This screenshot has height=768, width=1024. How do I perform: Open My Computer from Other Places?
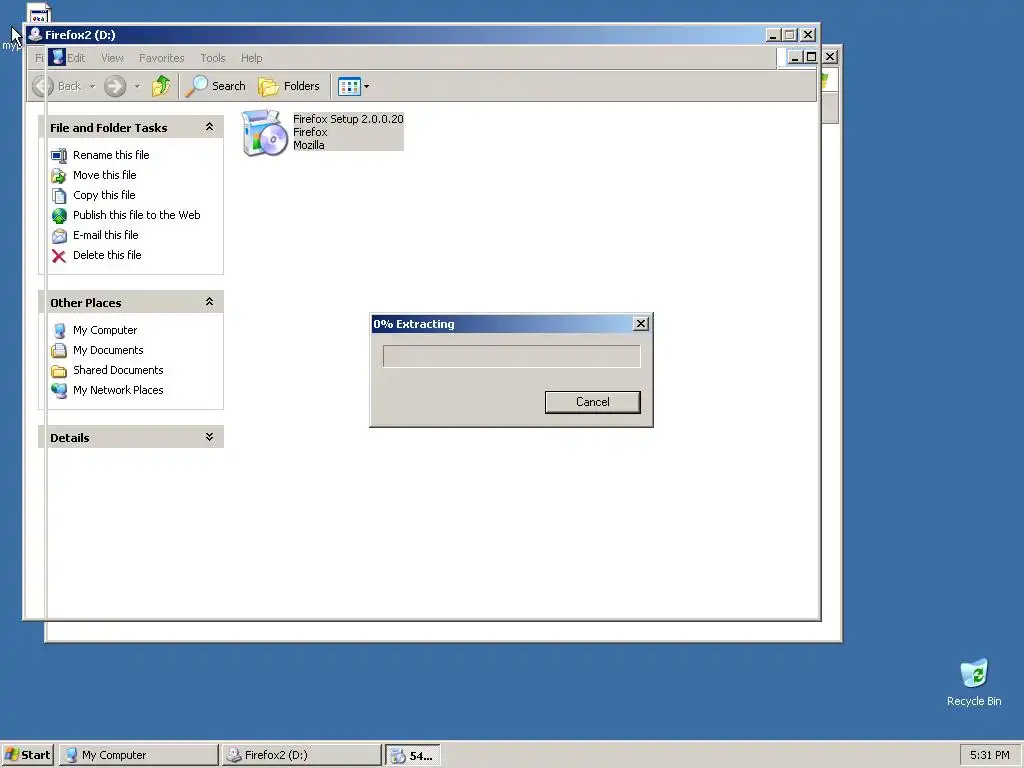(x=105, y=330)
